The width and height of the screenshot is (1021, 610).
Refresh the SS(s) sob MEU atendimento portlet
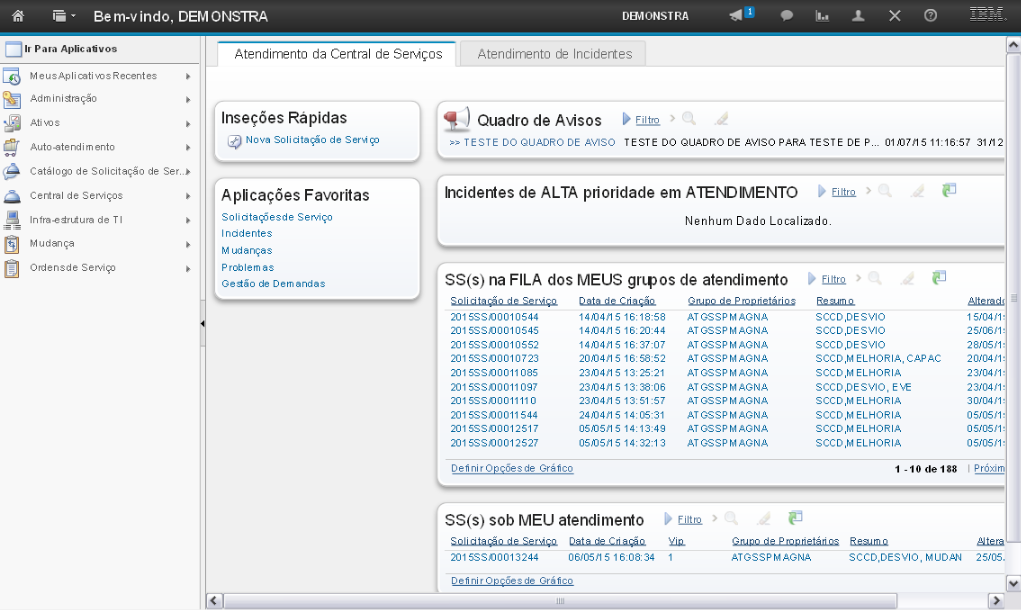(795, 518)
